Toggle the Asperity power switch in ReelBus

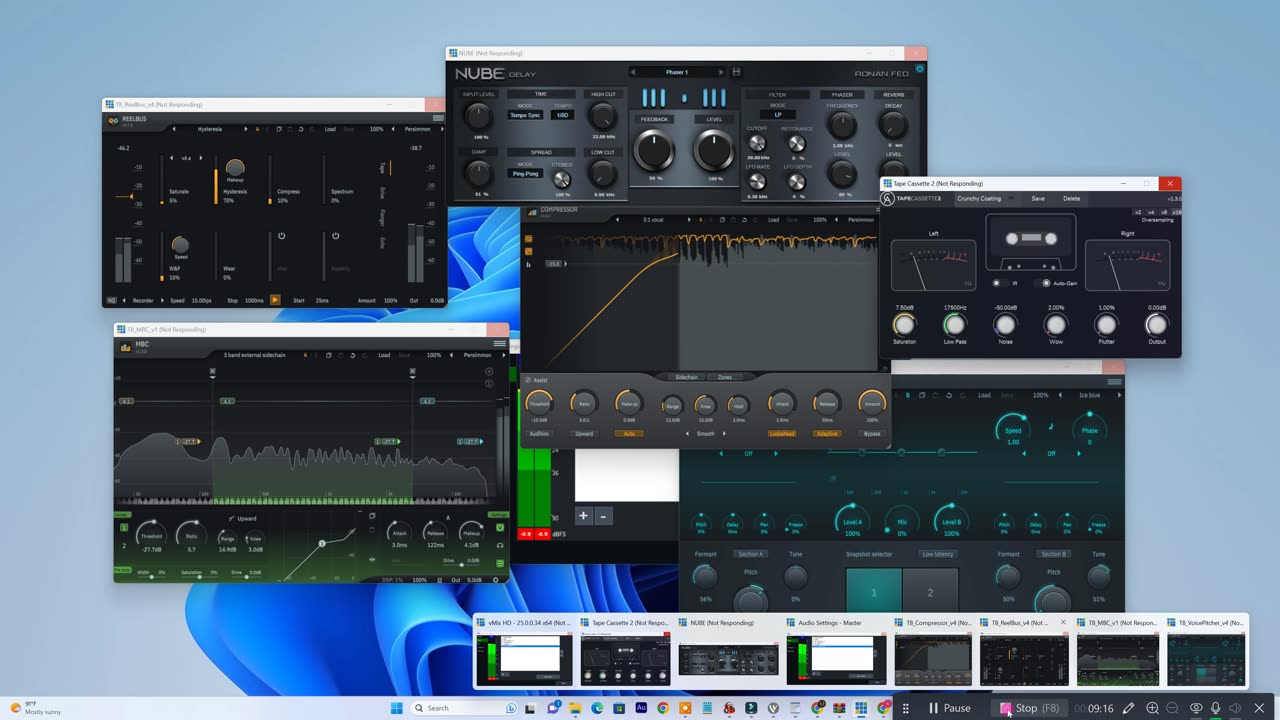pyautogui.click(x=335, y=236)
